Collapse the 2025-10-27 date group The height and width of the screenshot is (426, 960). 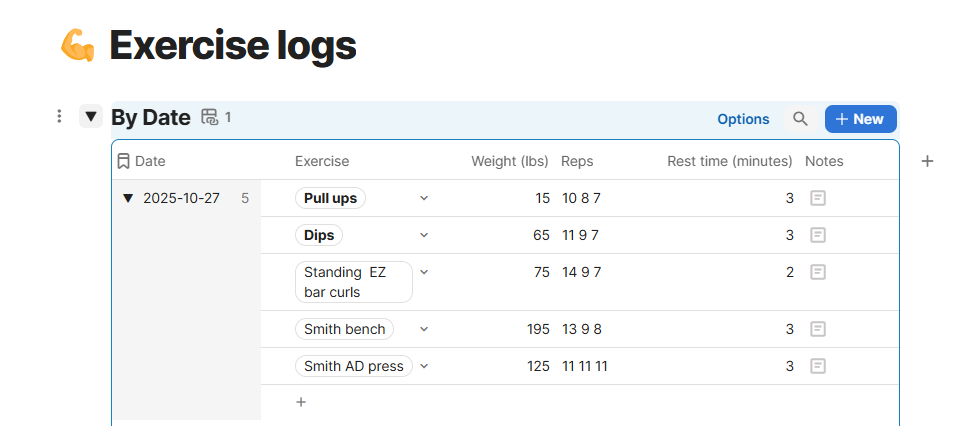pyautogui.click(x=127, y=198)
